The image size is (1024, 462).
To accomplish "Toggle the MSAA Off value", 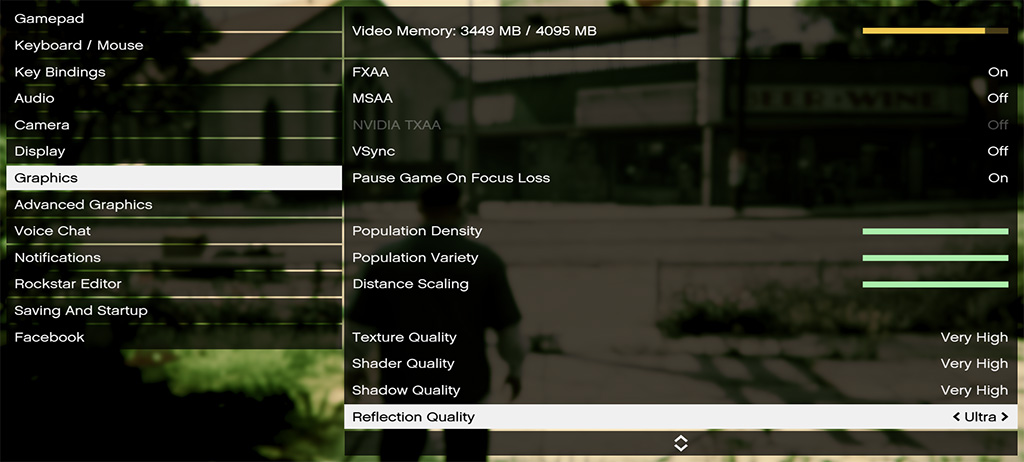I will pyautogui.click(x=997, y=99).
